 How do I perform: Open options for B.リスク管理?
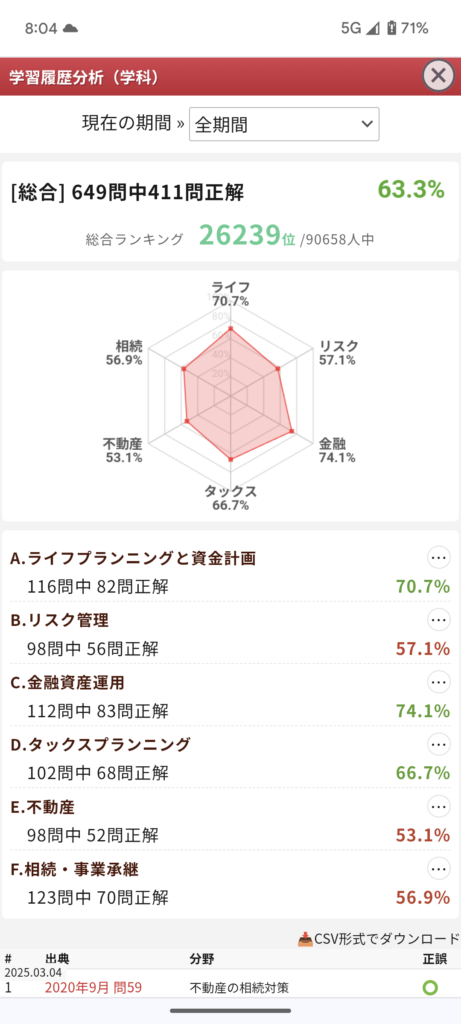(439, 619)
